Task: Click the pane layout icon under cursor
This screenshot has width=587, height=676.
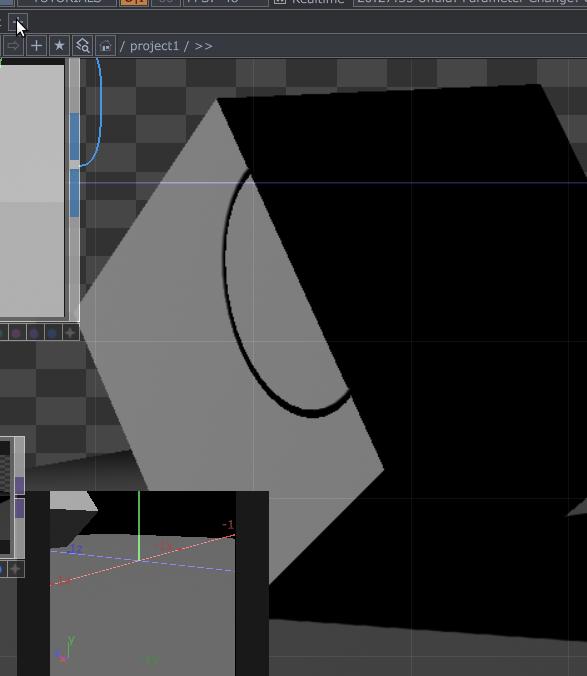Action: (x=18, y=22)
